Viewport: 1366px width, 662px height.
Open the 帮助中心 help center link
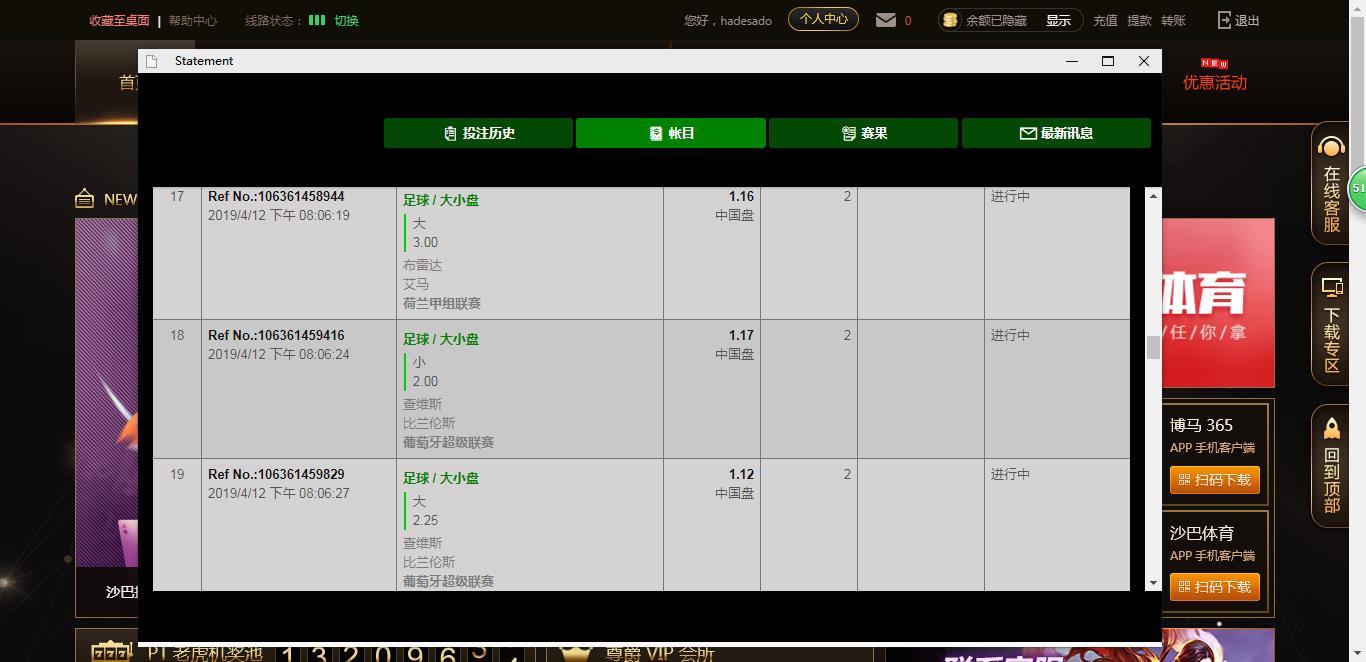tap(193, 20)
